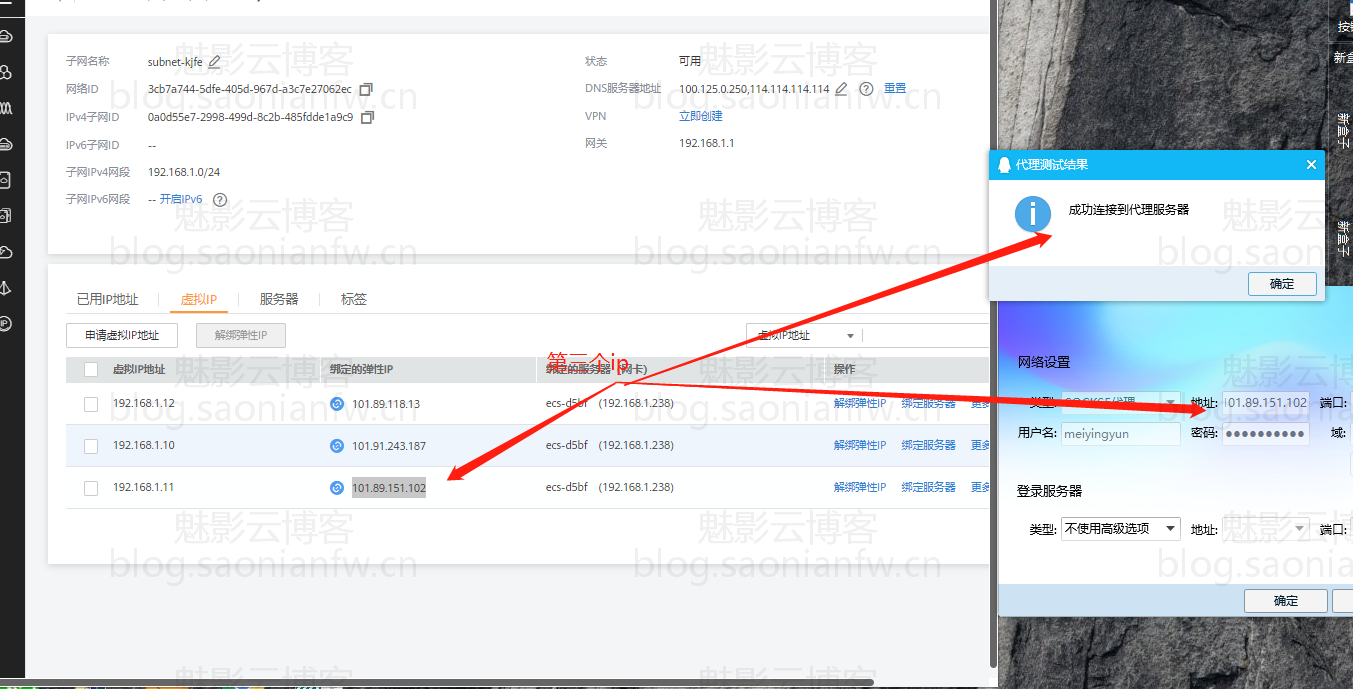Viewport: 1353px width, 689px height.
Task: Click the 绑定的弹性IP column header
Action: [362, 370]
